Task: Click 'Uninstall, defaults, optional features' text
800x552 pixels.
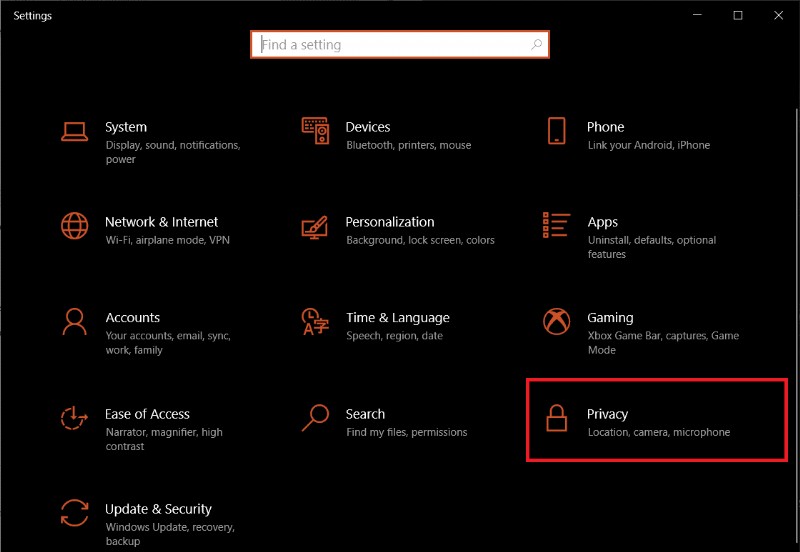Action: (x=652, y=247)
